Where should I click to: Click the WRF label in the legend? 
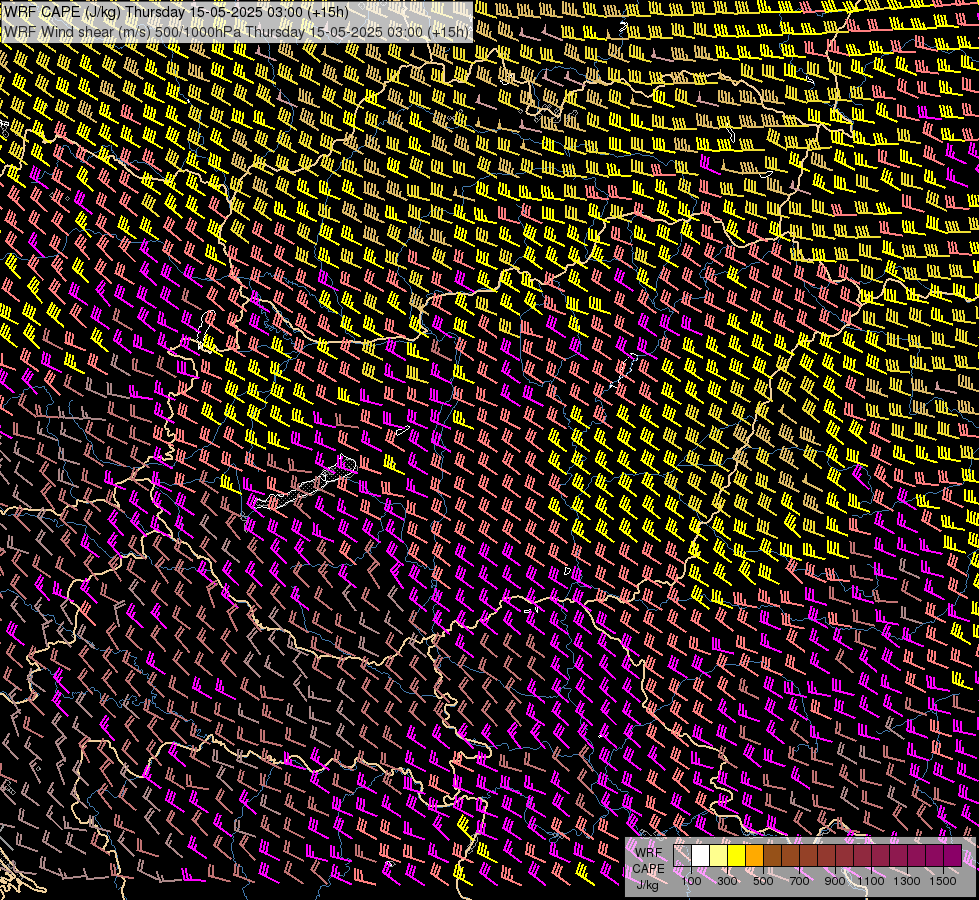tap(648, 853)
